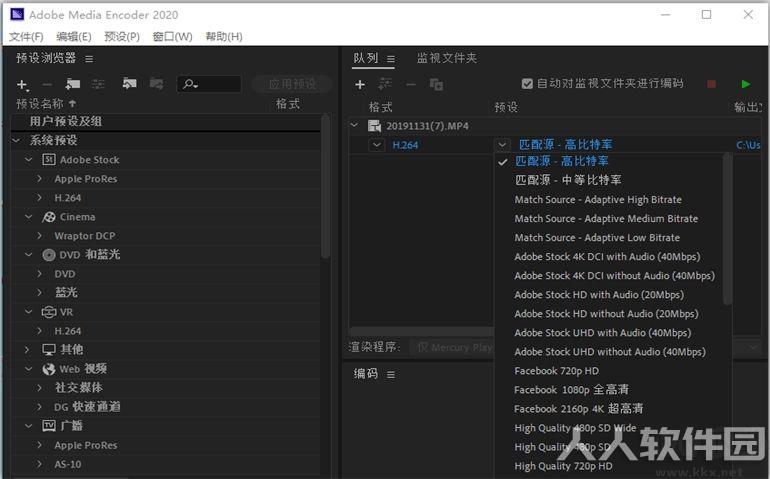770x479 pixels.
Task: Click the export presets icon
Action: tap(156, 84)
